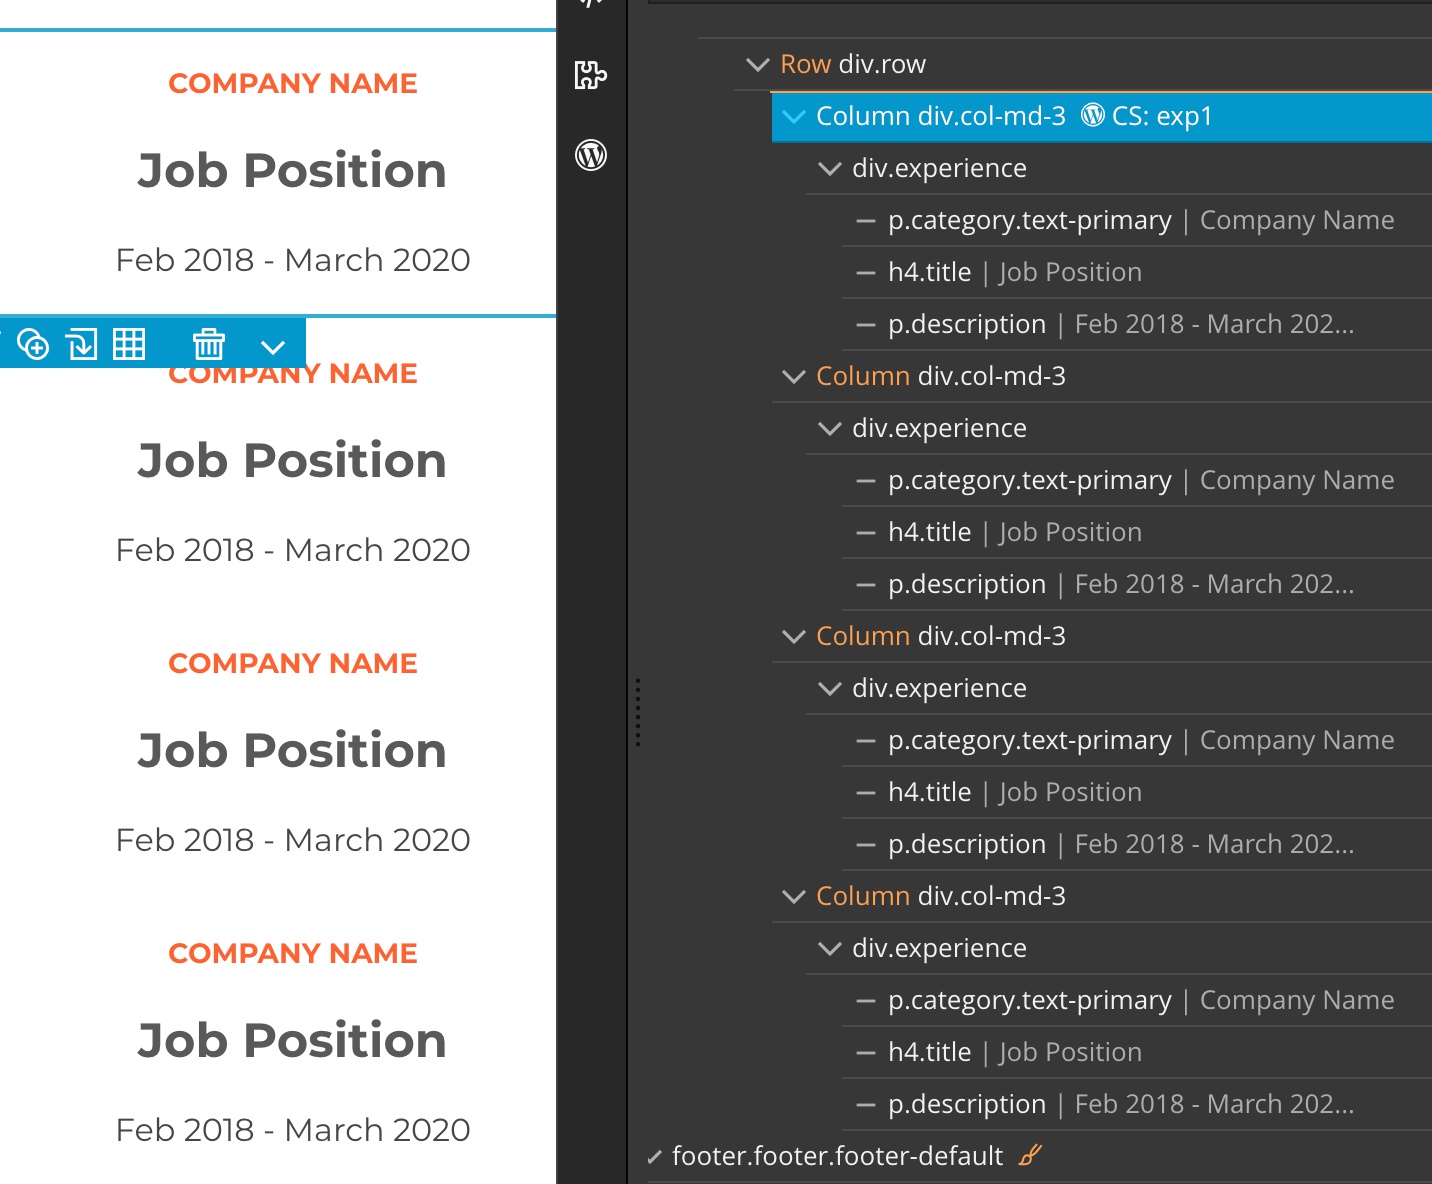Click the insert-into-element arrow icon
1432x1184 pixels.
tap(81, 344)
